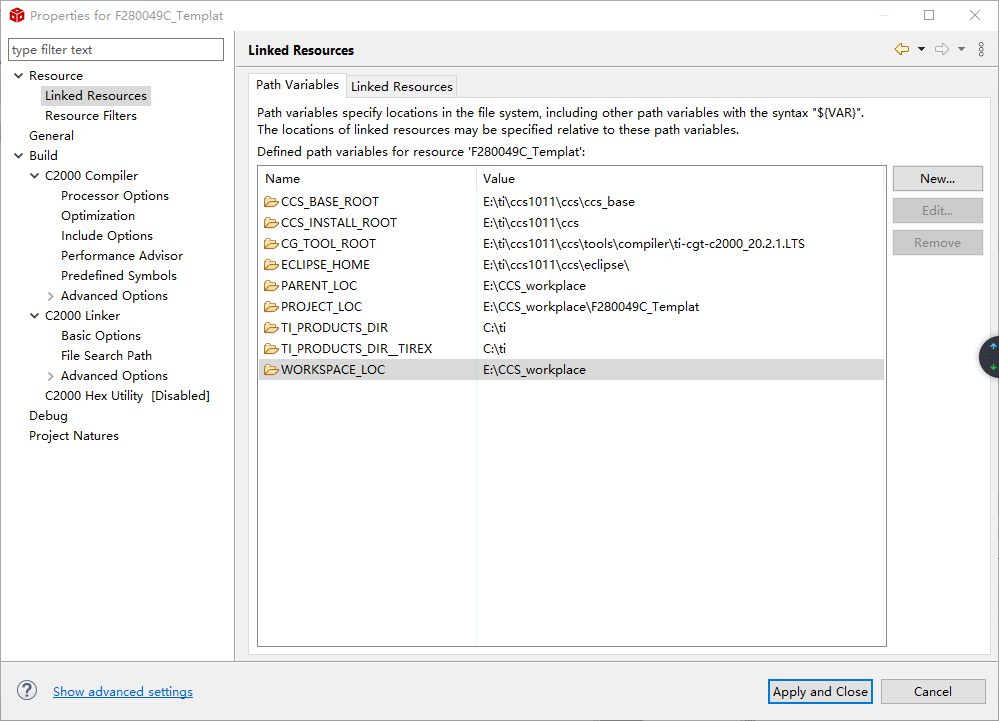The image size is (999, 721).
Task: Click the New... button
Action: [937, 179]
